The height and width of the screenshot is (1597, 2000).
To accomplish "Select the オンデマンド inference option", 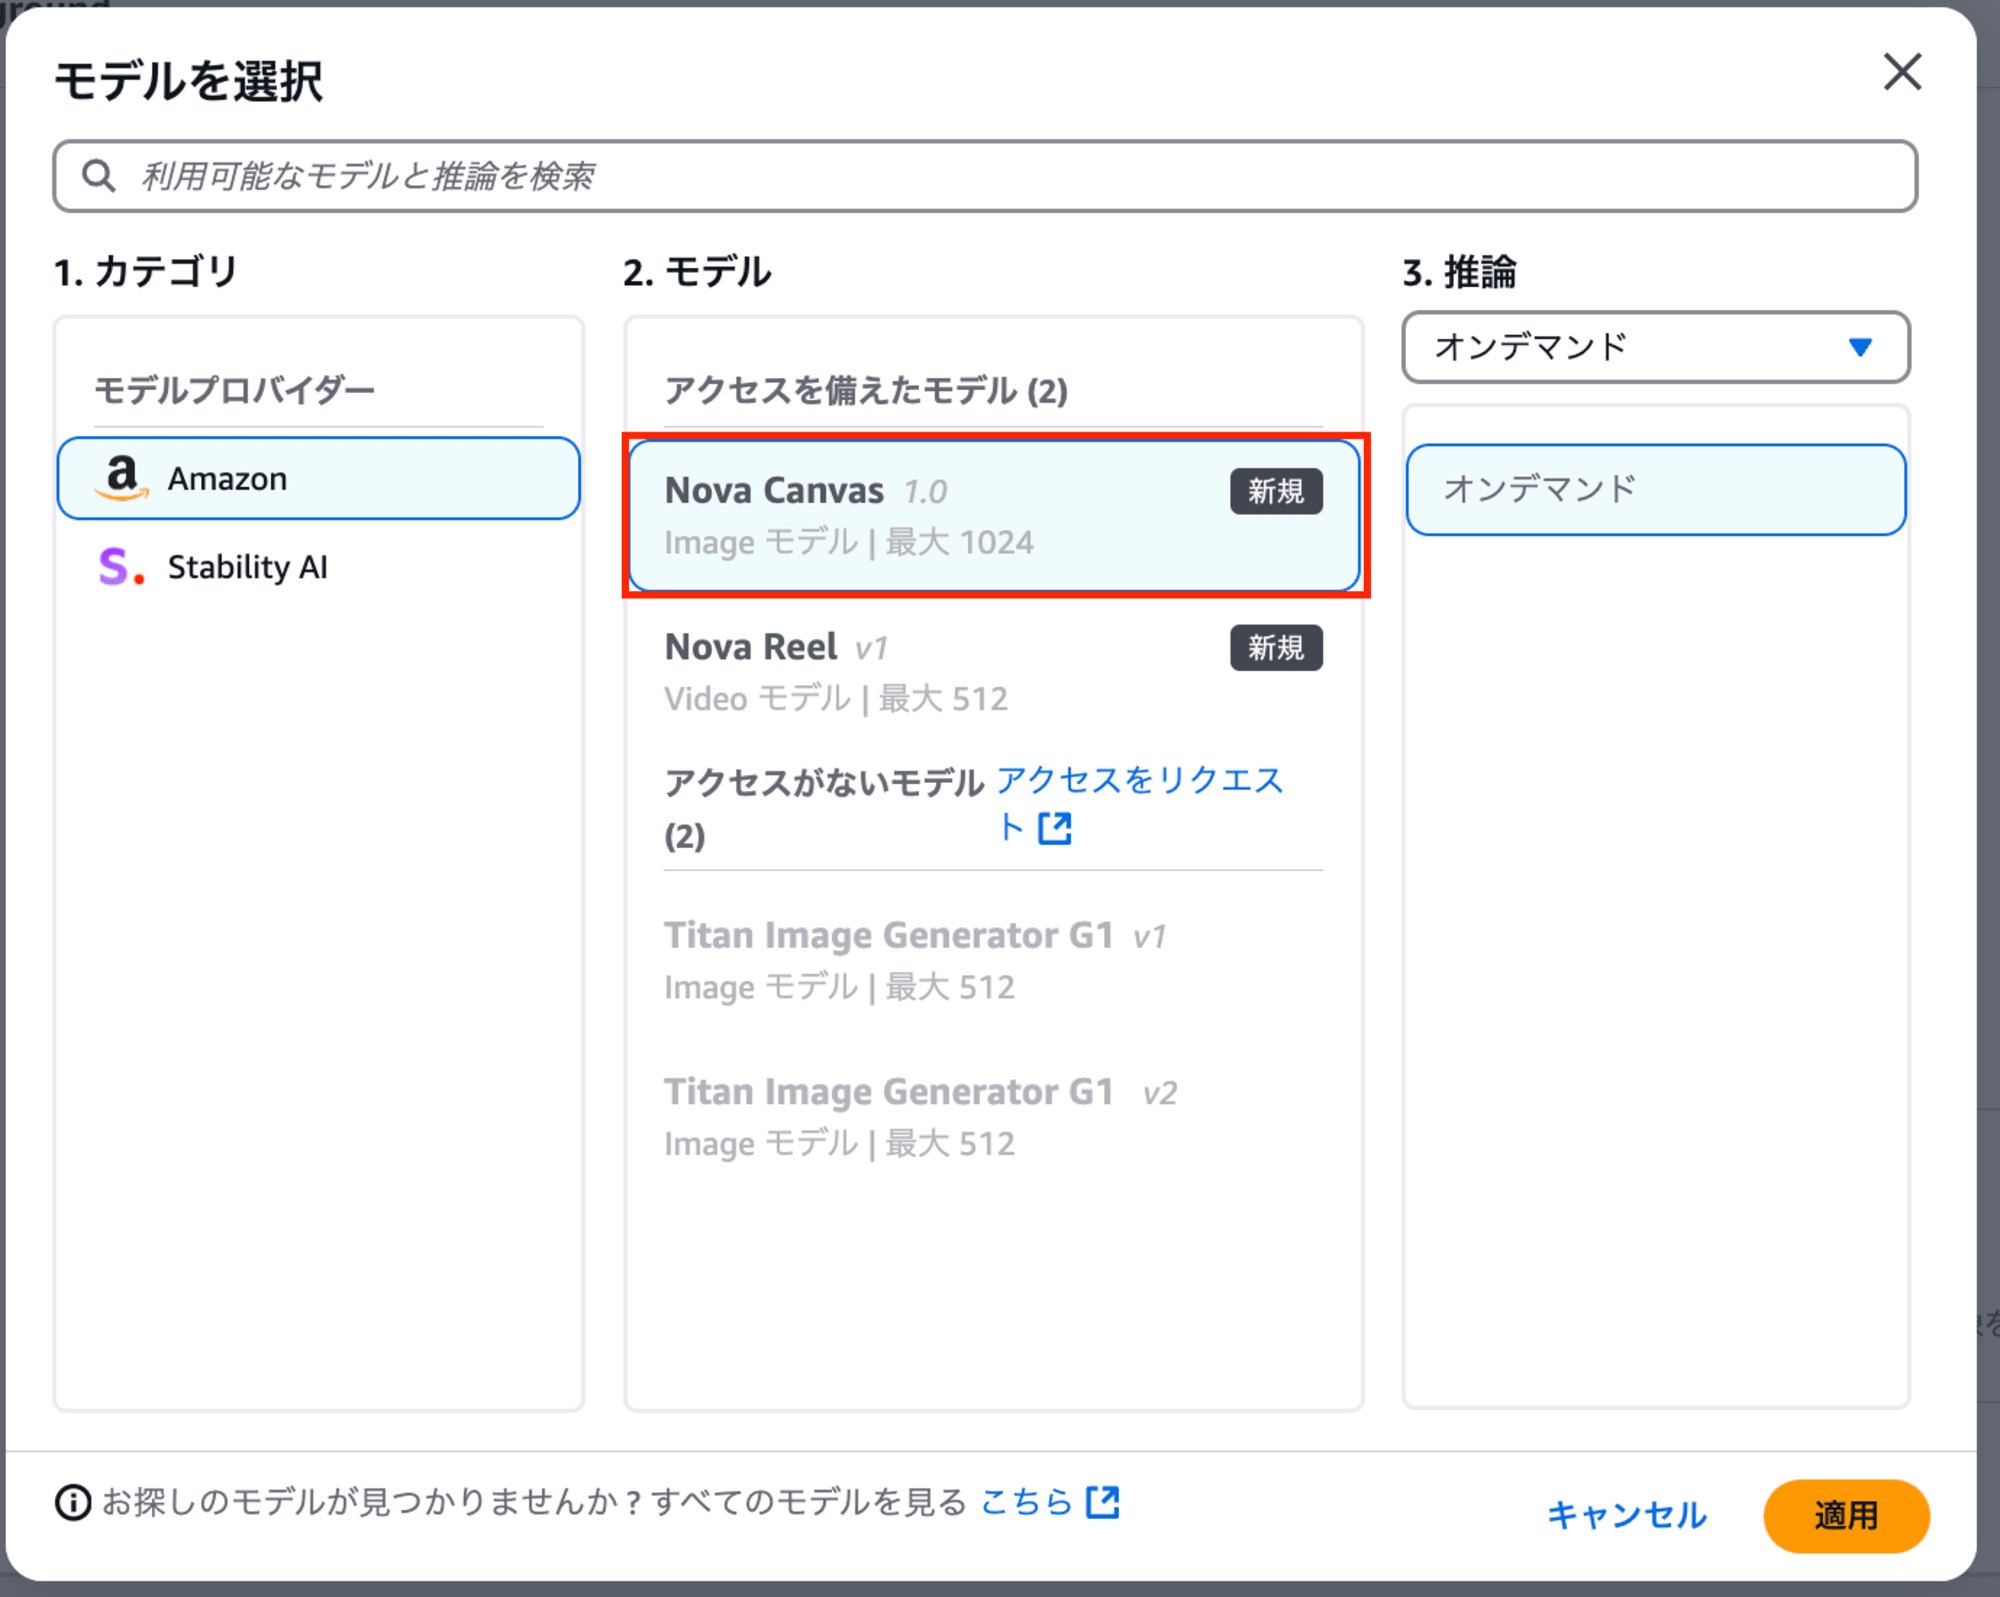I will pyautogui.click(x=1656, y=490).
